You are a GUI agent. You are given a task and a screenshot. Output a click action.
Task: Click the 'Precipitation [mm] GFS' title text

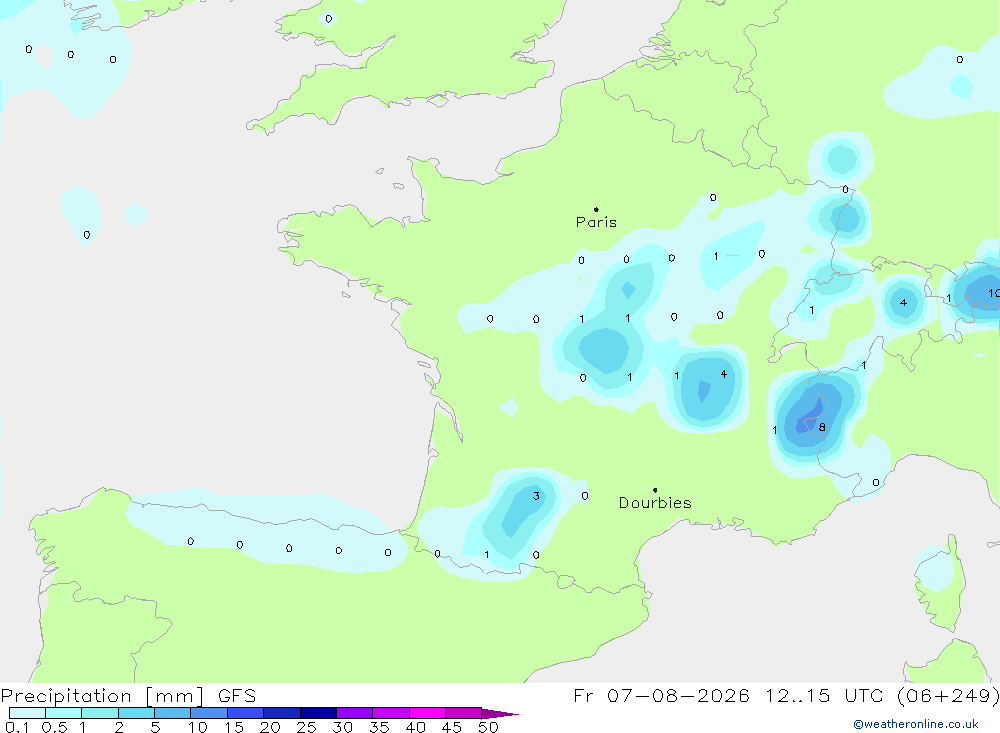click(x=128, y=695)
